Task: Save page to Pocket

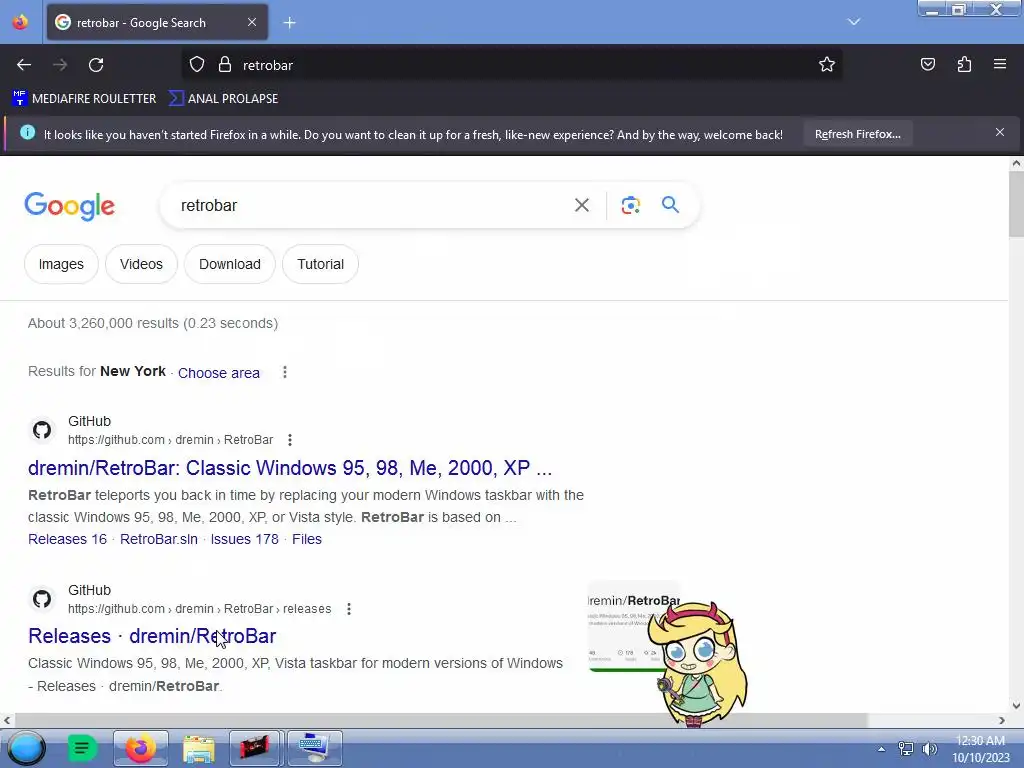Action: coord(927,64)
